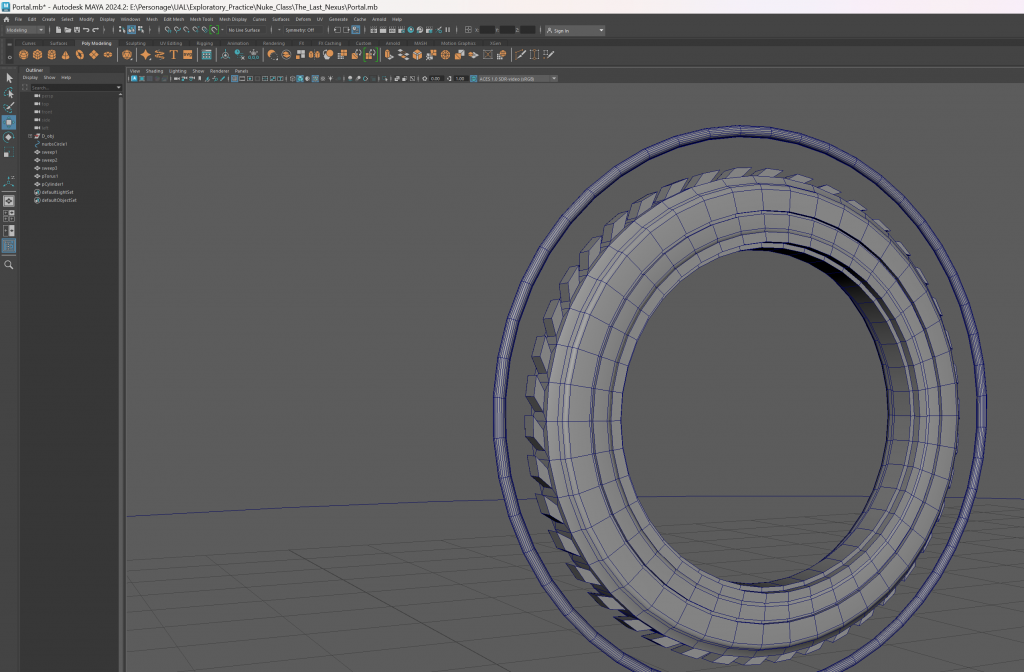
Task: Switch to the Rigging shelf tab
Action: point(205,43)
